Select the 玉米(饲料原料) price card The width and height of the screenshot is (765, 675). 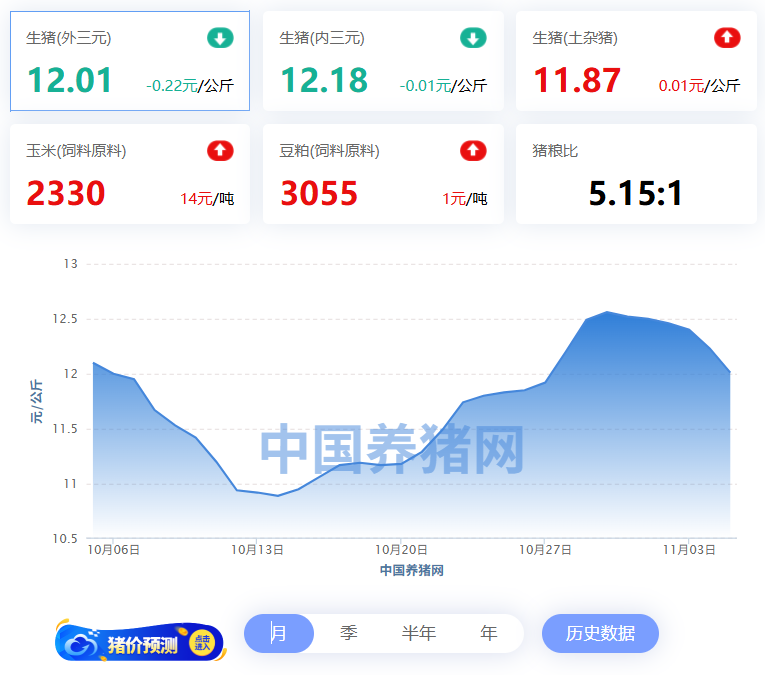point(130,174)
